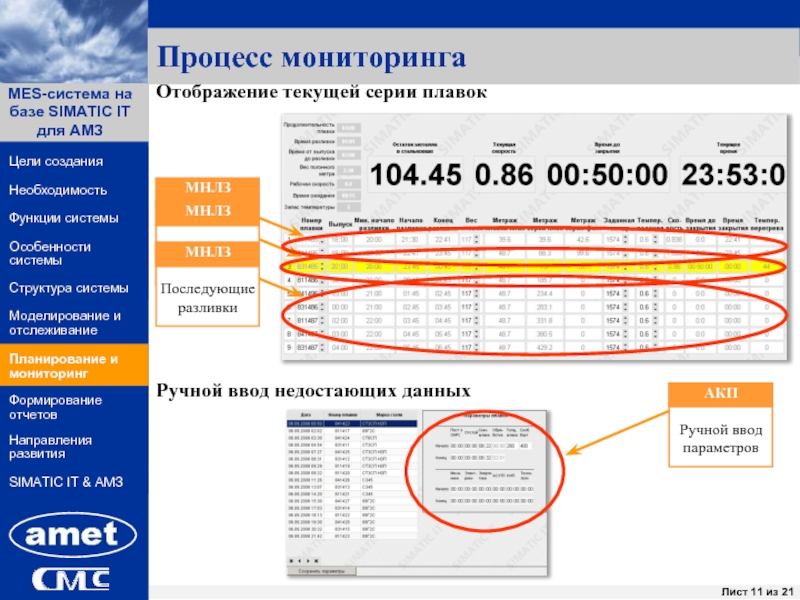Viewport: 800px width, 600px height.
Task: Click the 00:50:00 time-to-close readout
Action: pyautogui.click(x=607, y=174)
